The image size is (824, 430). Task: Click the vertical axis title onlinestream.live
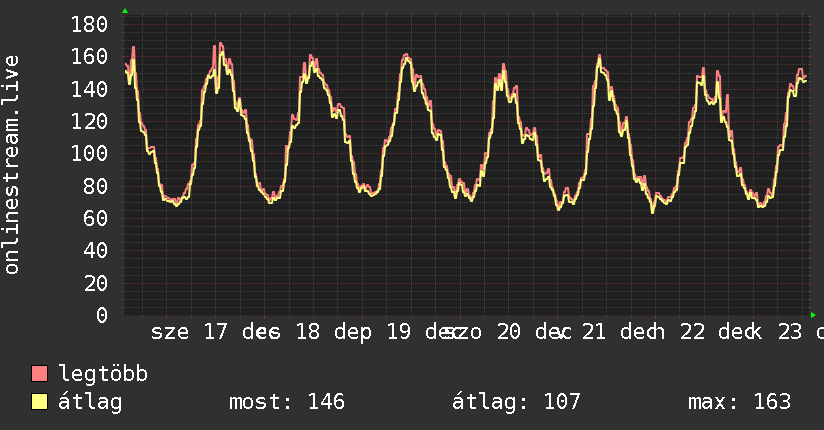[x=12, y=165]
